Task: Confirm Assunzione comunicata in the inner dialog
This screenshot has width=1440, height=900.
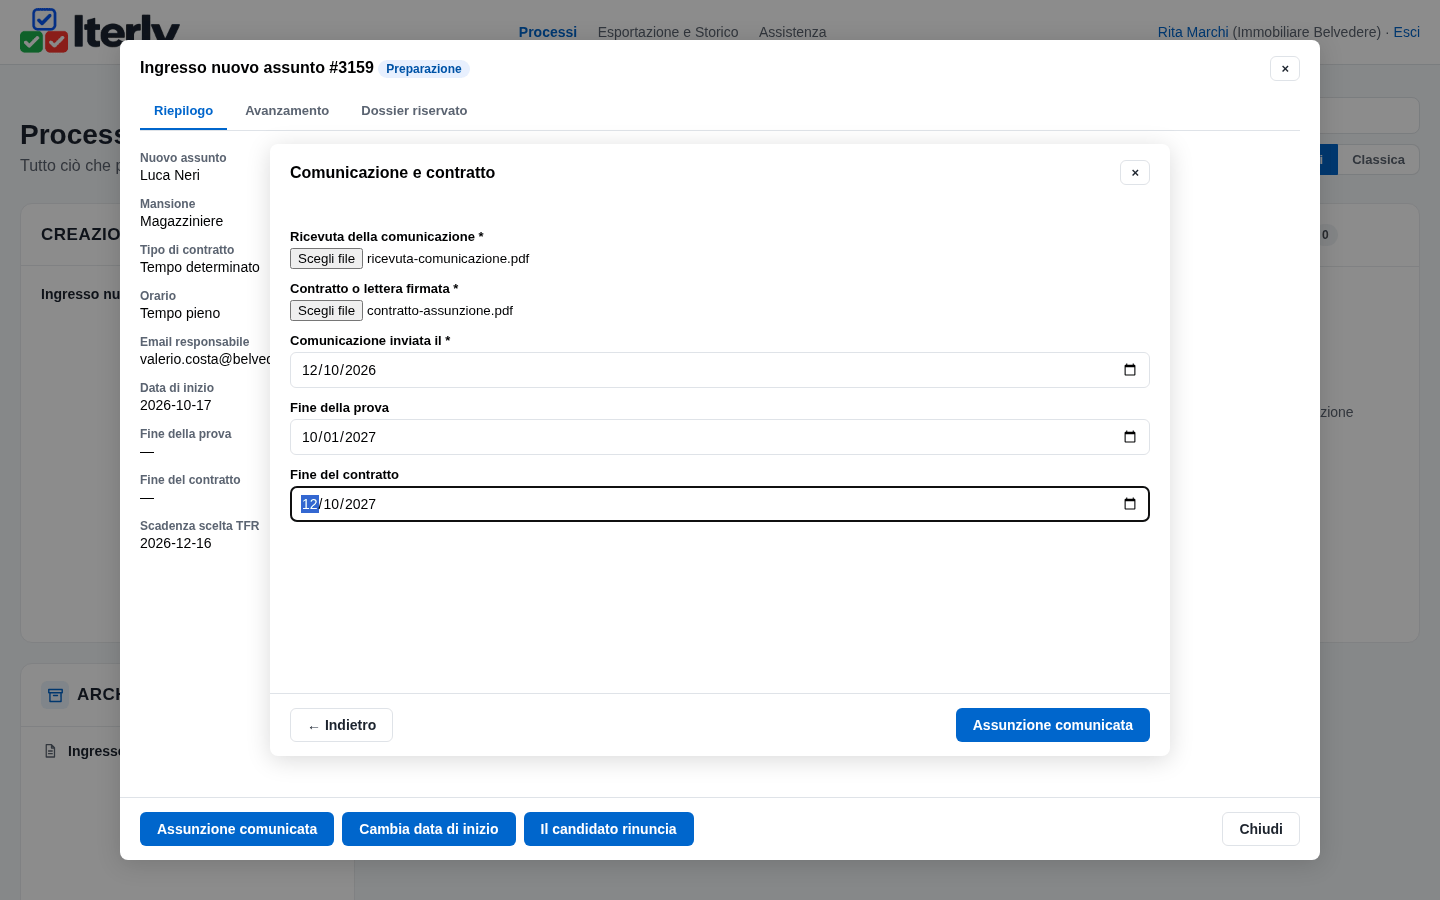Action: (x=1053, y=725)
